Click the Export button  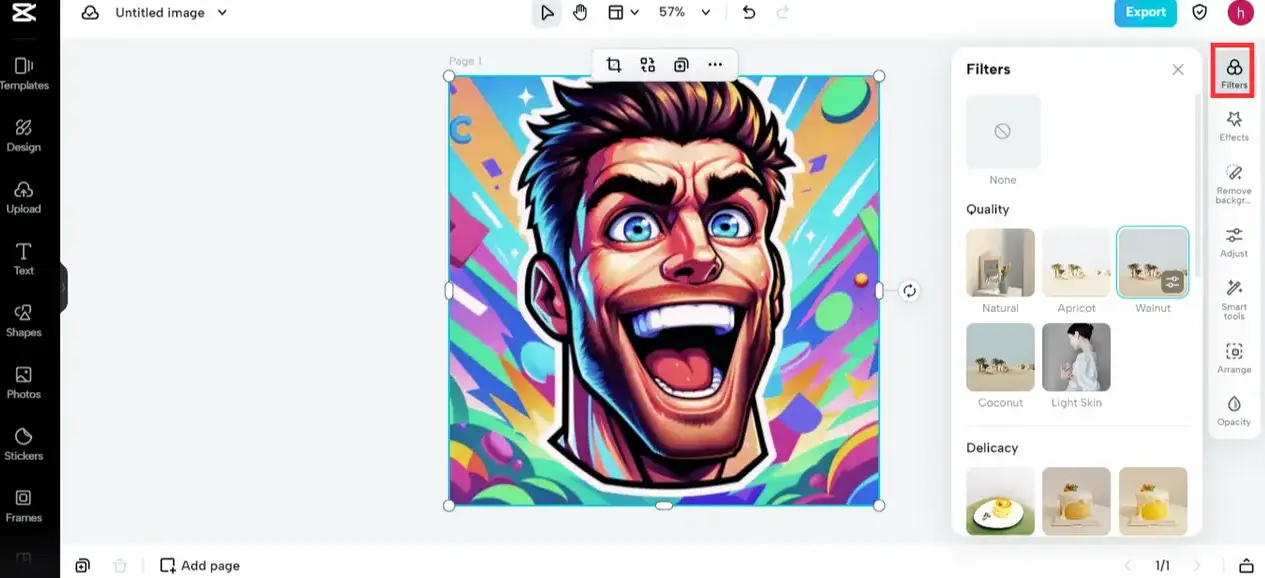click(1145, 13)
